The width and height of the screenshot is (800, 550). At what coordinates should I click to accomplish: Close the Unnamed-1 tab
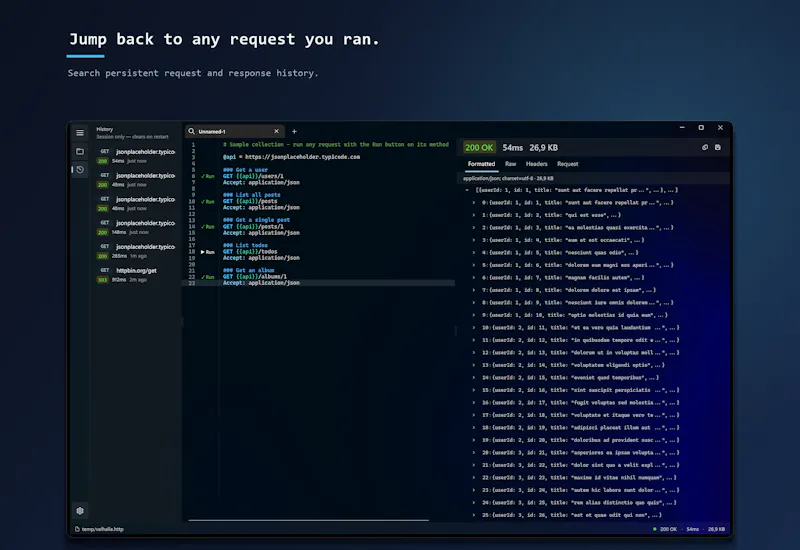pos(277,131)
